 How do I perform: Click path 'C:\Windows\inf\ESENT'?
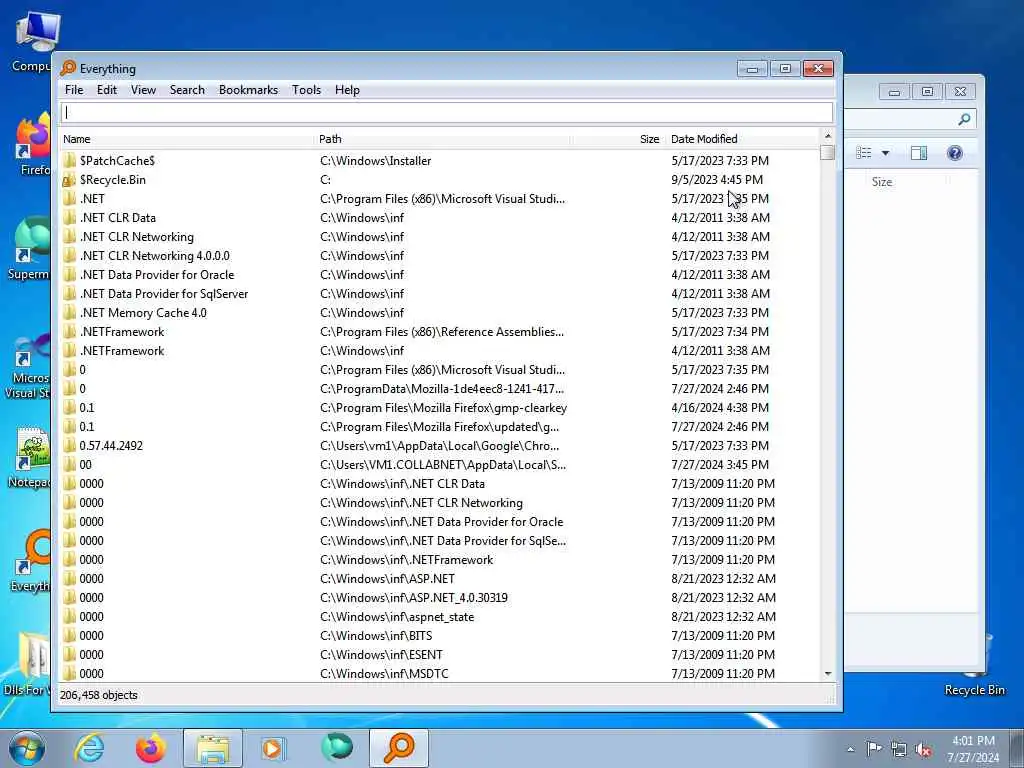coord(381,654)
